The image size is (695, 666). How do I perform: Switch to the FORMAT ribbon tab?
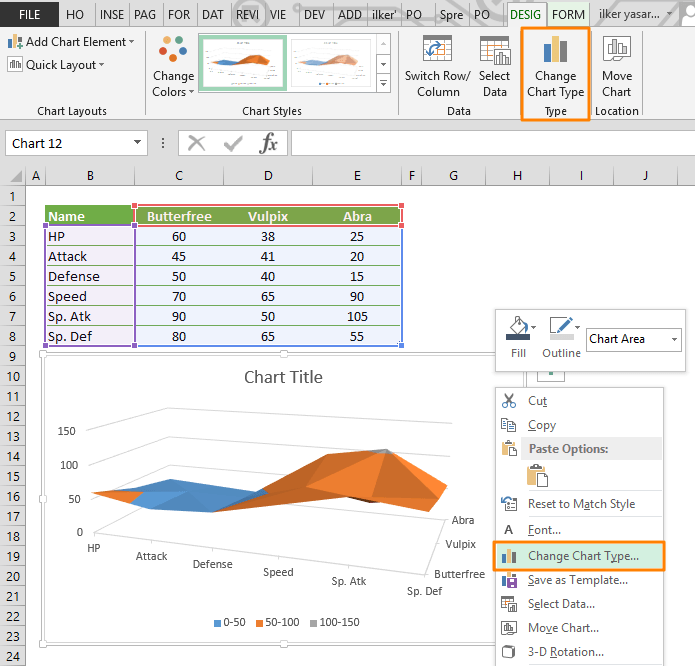568,15
